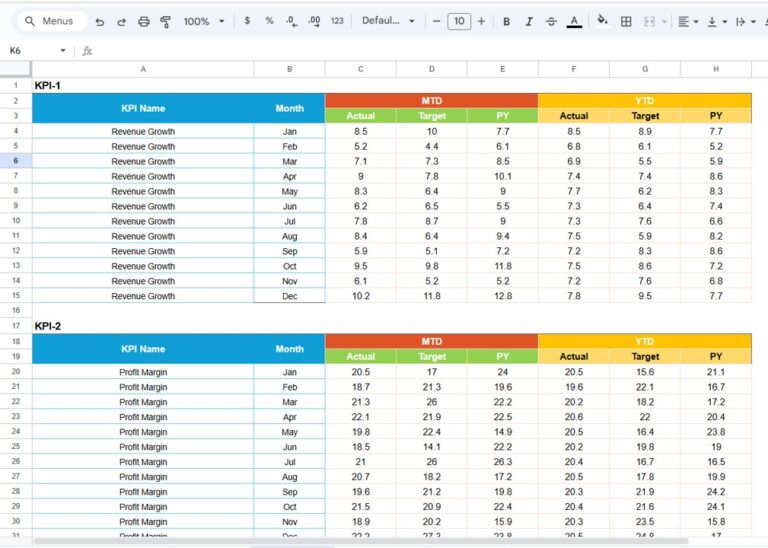The width and height of the screenshot is (768, 548).
Task: Select the Mar month cell for Revenue Growth
Action: 289,161
